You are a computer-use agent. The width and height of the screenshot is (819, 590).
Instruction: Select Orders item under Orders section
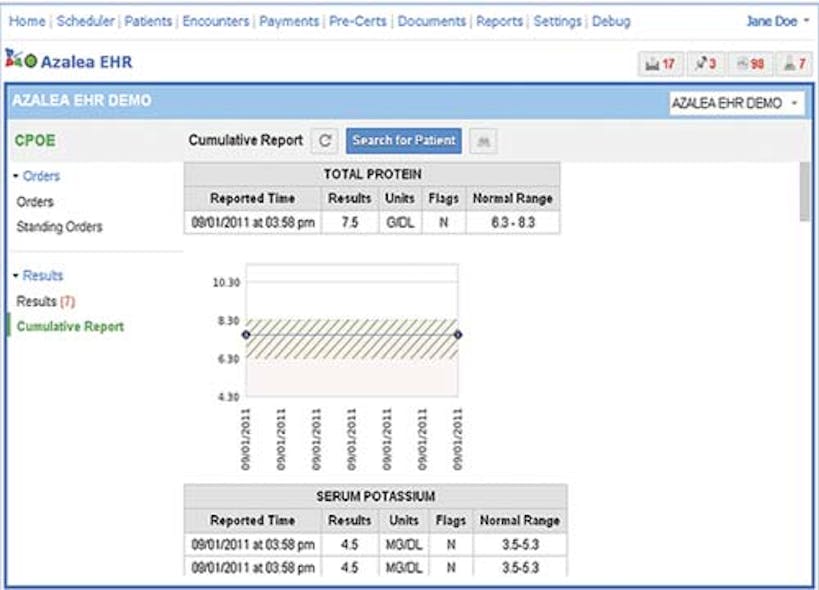(x=35, y=202)
